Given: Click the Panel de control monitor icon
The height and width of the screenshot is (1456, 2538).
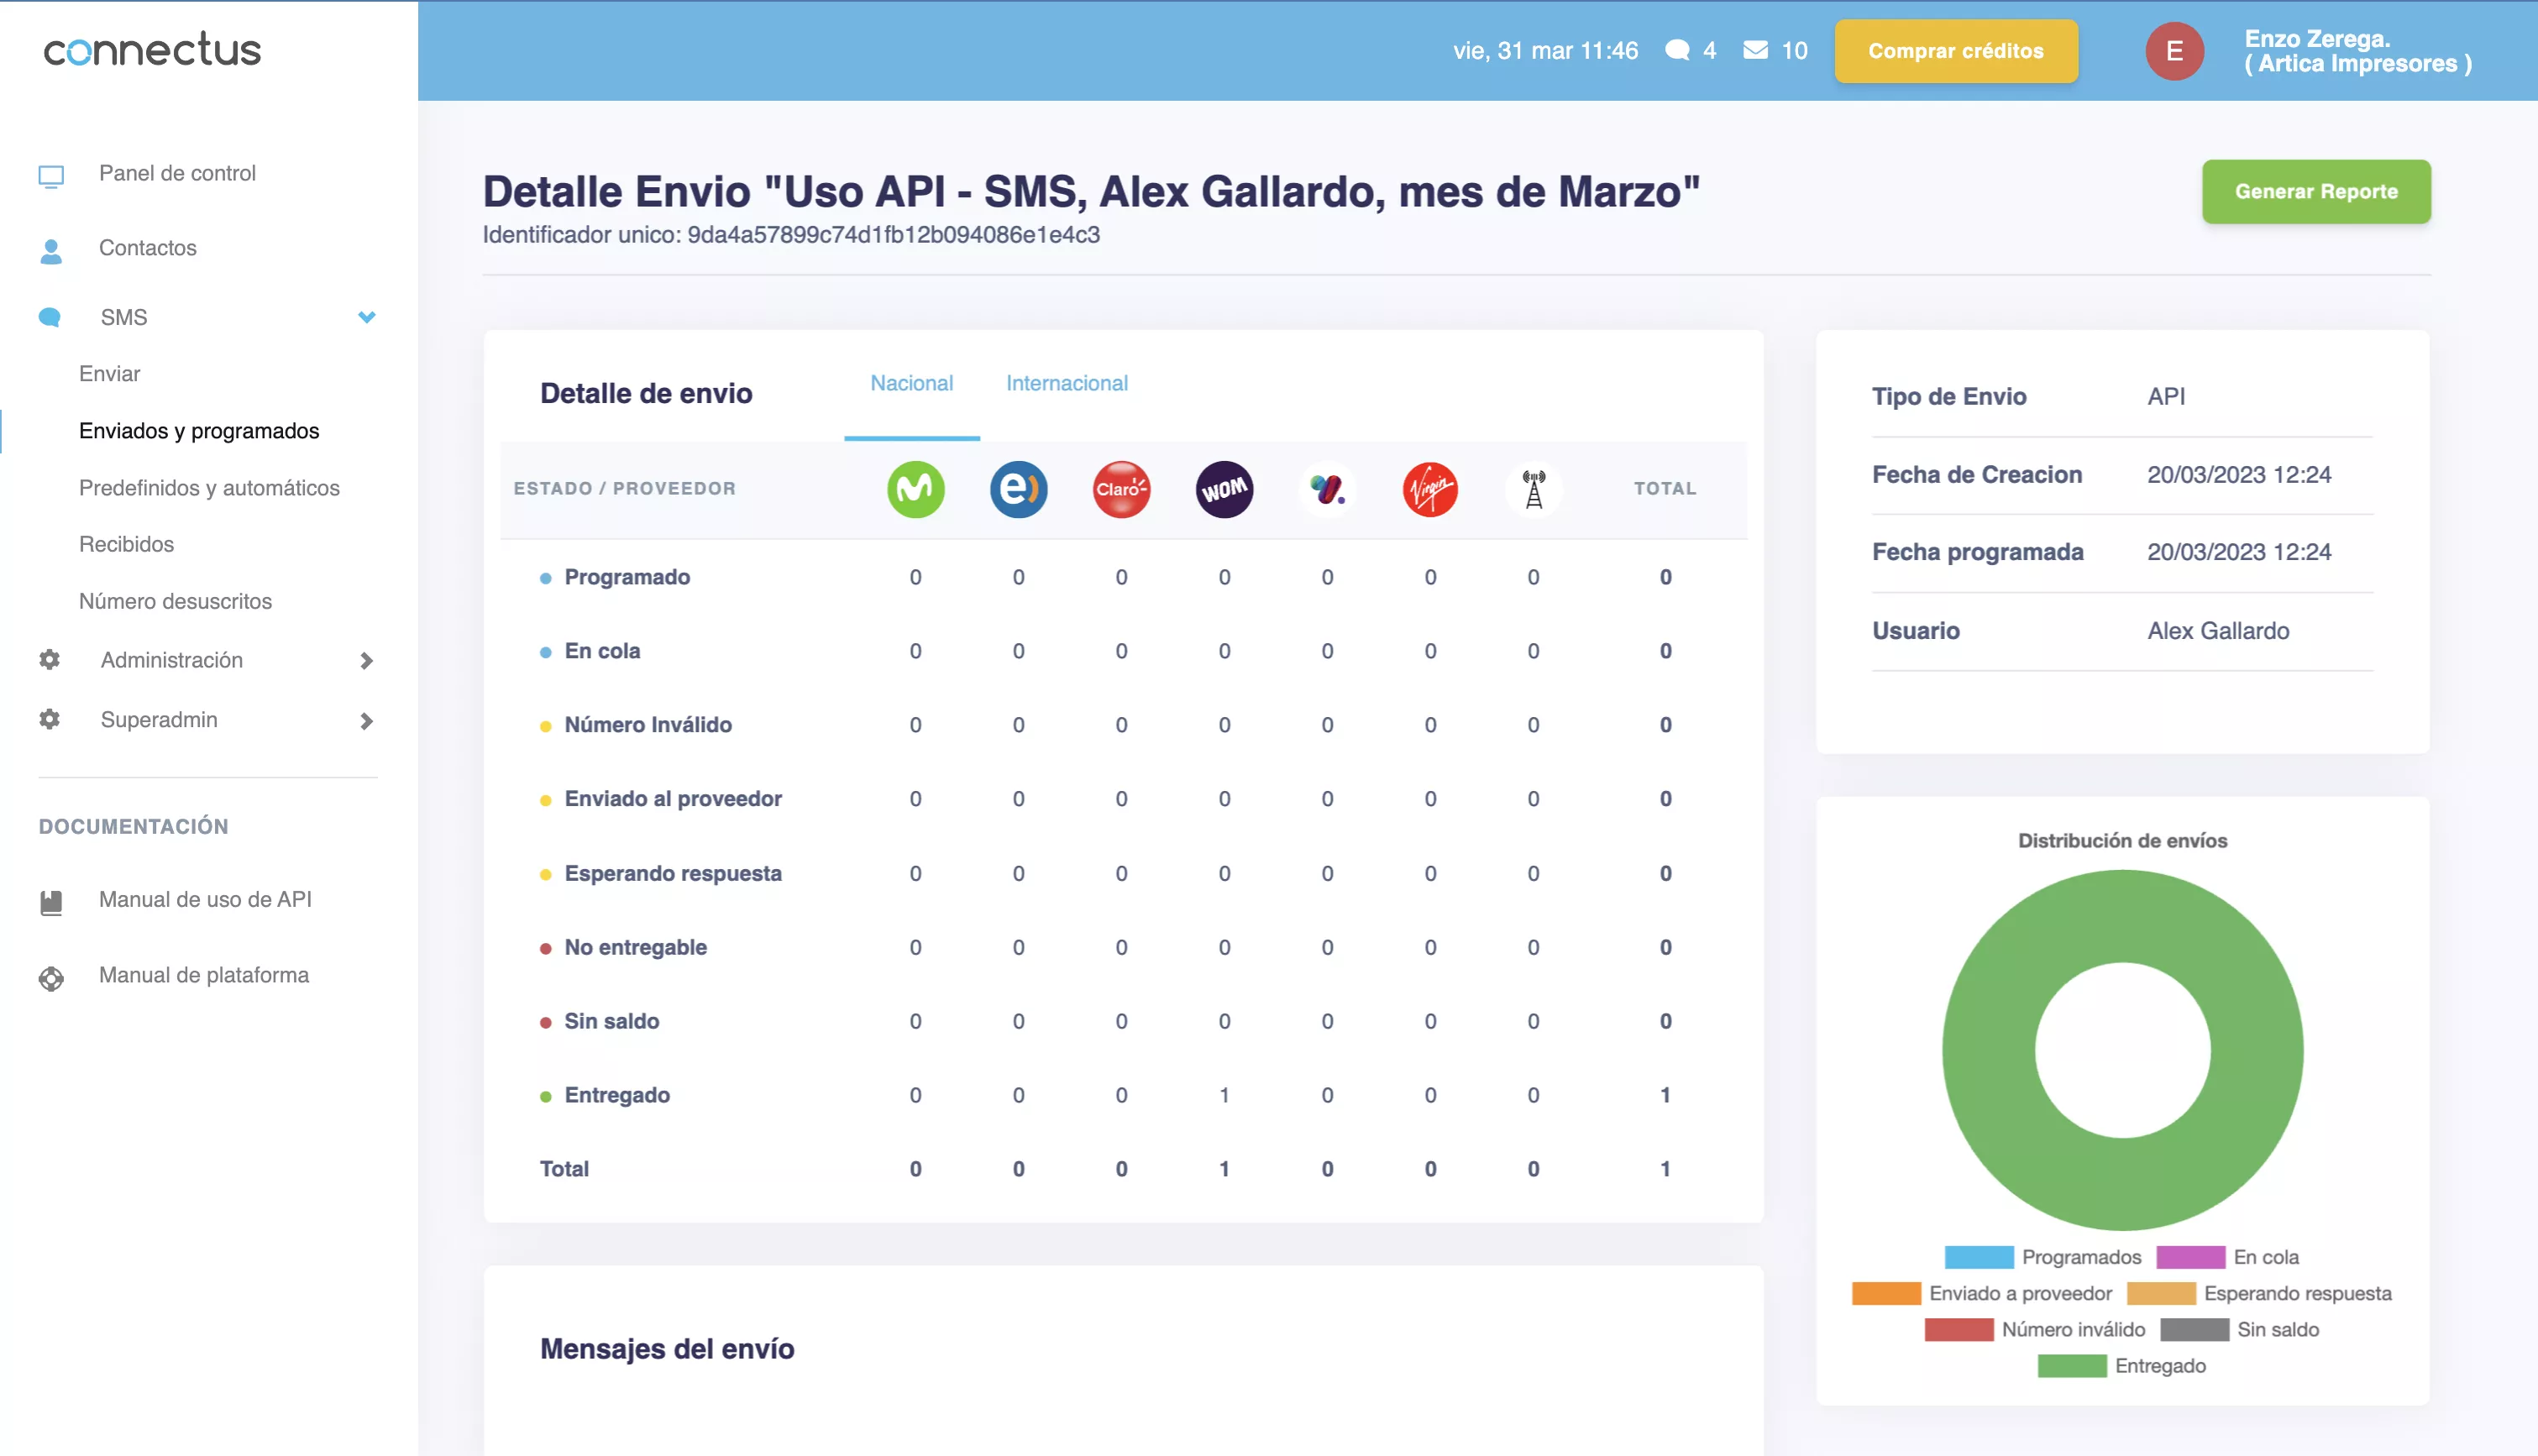Looking at the screenshot, I should point(50,172).
